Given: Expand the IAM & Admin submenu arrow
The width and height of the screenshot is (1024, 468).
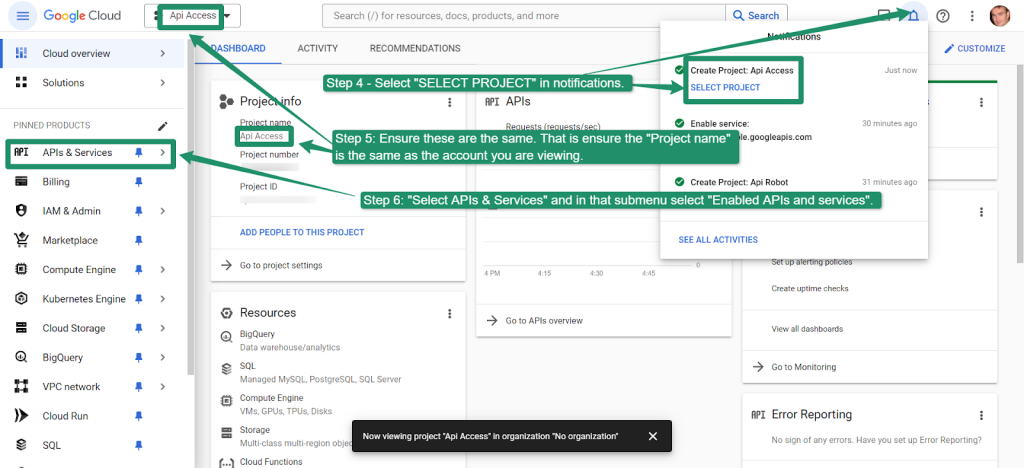Looking at the screenshot, I should [162, 211].
